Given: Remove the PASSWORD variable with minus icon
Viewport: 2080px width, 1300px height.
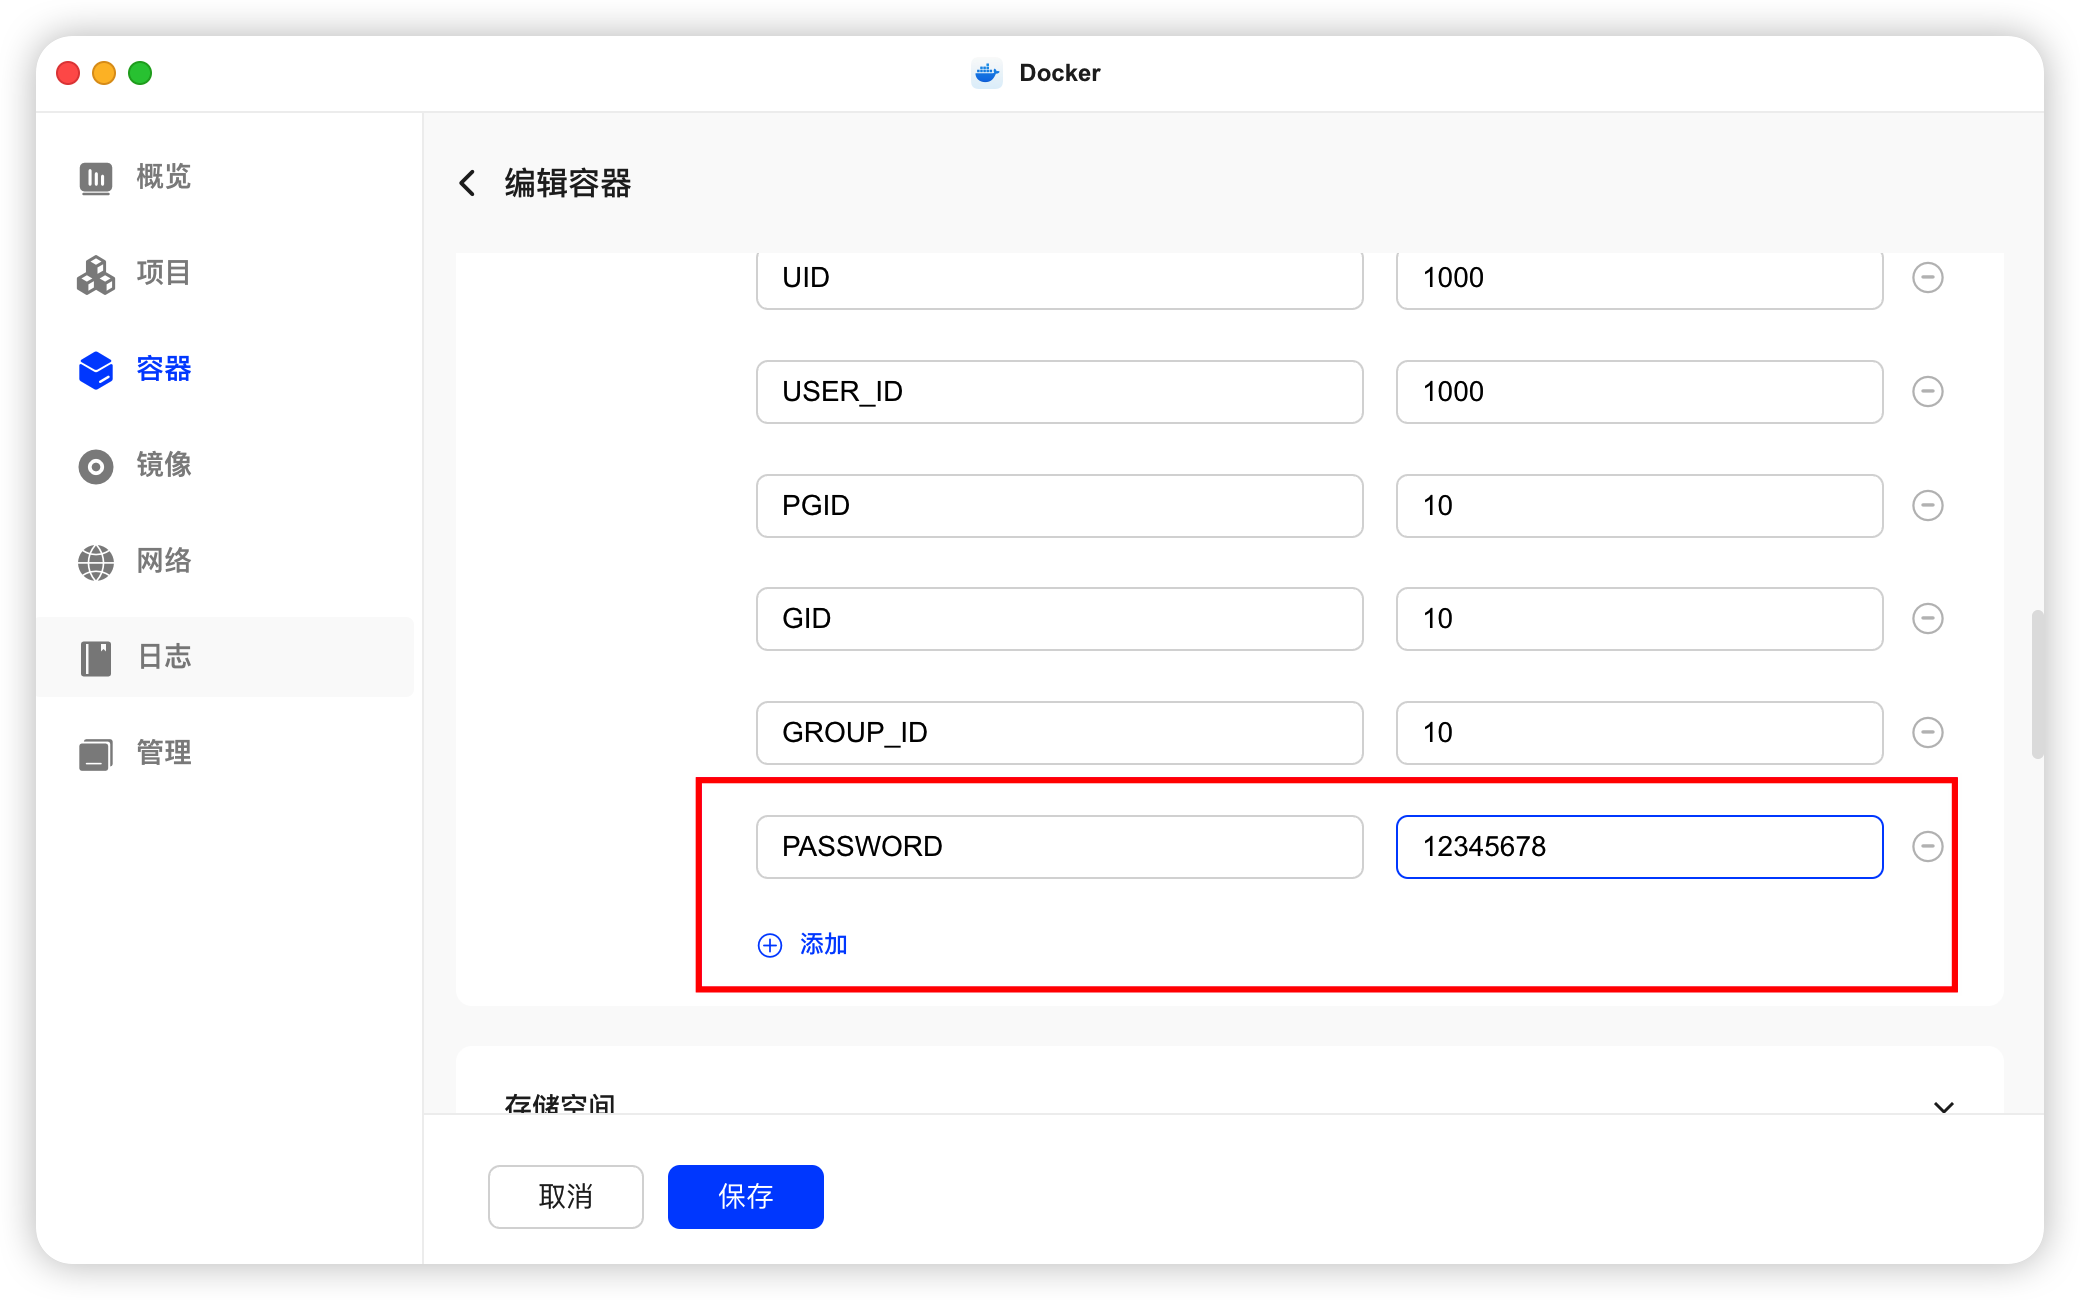Looking at the screenshot, I should tap(1927, 847).
